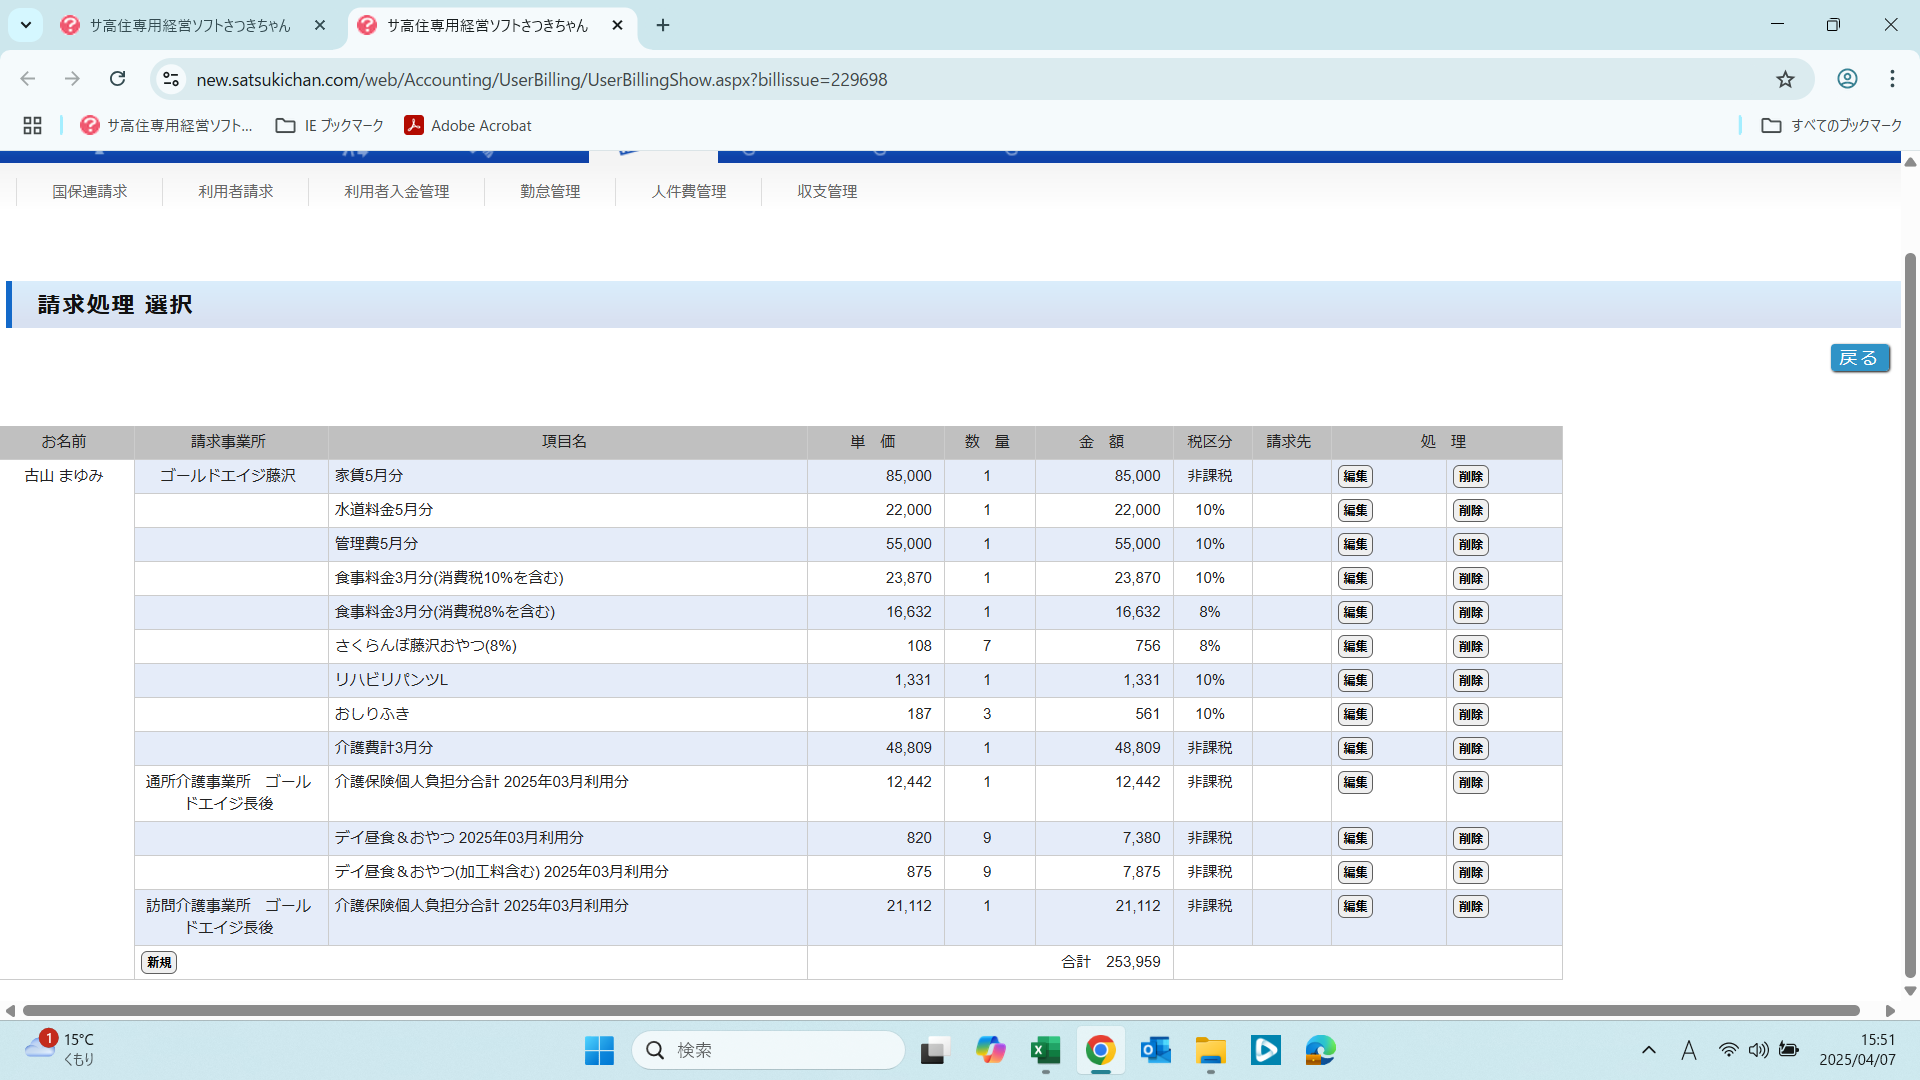The height and width of the screenshot is (1080, 1920).
Task: Open the Chrome apps grid icon
Action: pyautogui.click(x=32, y=125)
